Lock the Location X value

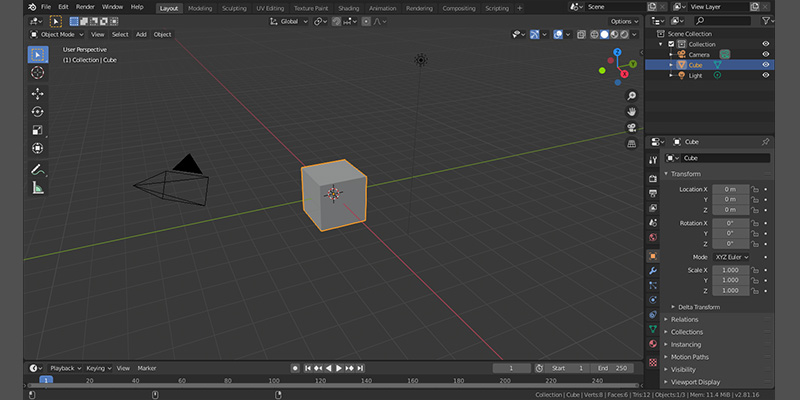click(x=755, y=189)
